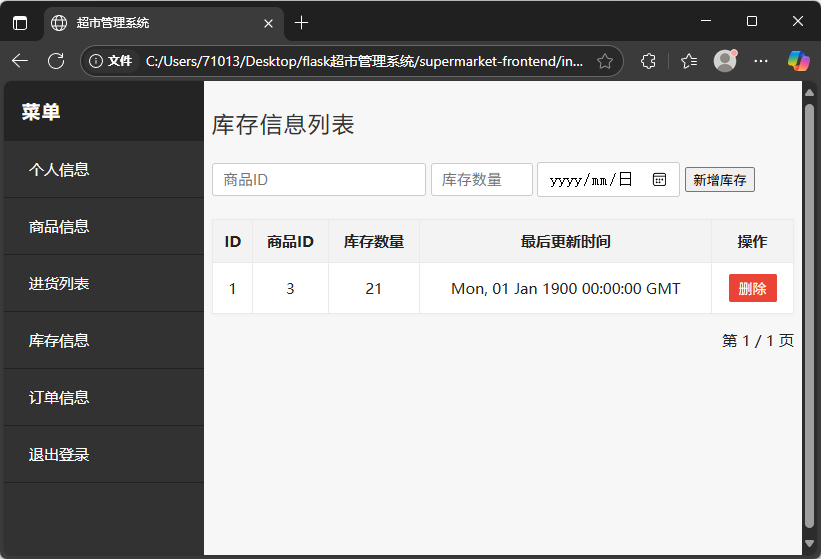The height and width of the screenshot is (559, 821).
Task: Reload the page with refresh icon
Action: pyautogui.click(x=56, y=61)
